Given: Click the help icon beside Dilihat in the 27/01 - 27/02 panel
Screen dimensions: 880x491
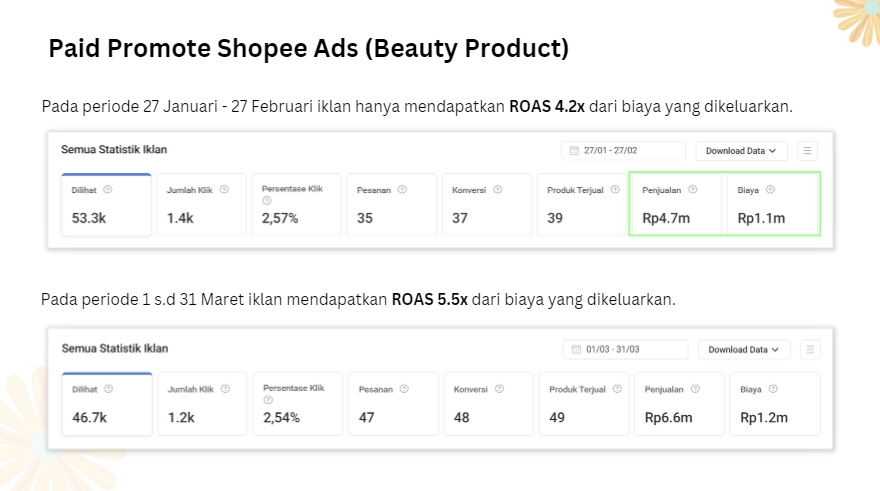Looking at the screenshot, I should click(107, 189).
